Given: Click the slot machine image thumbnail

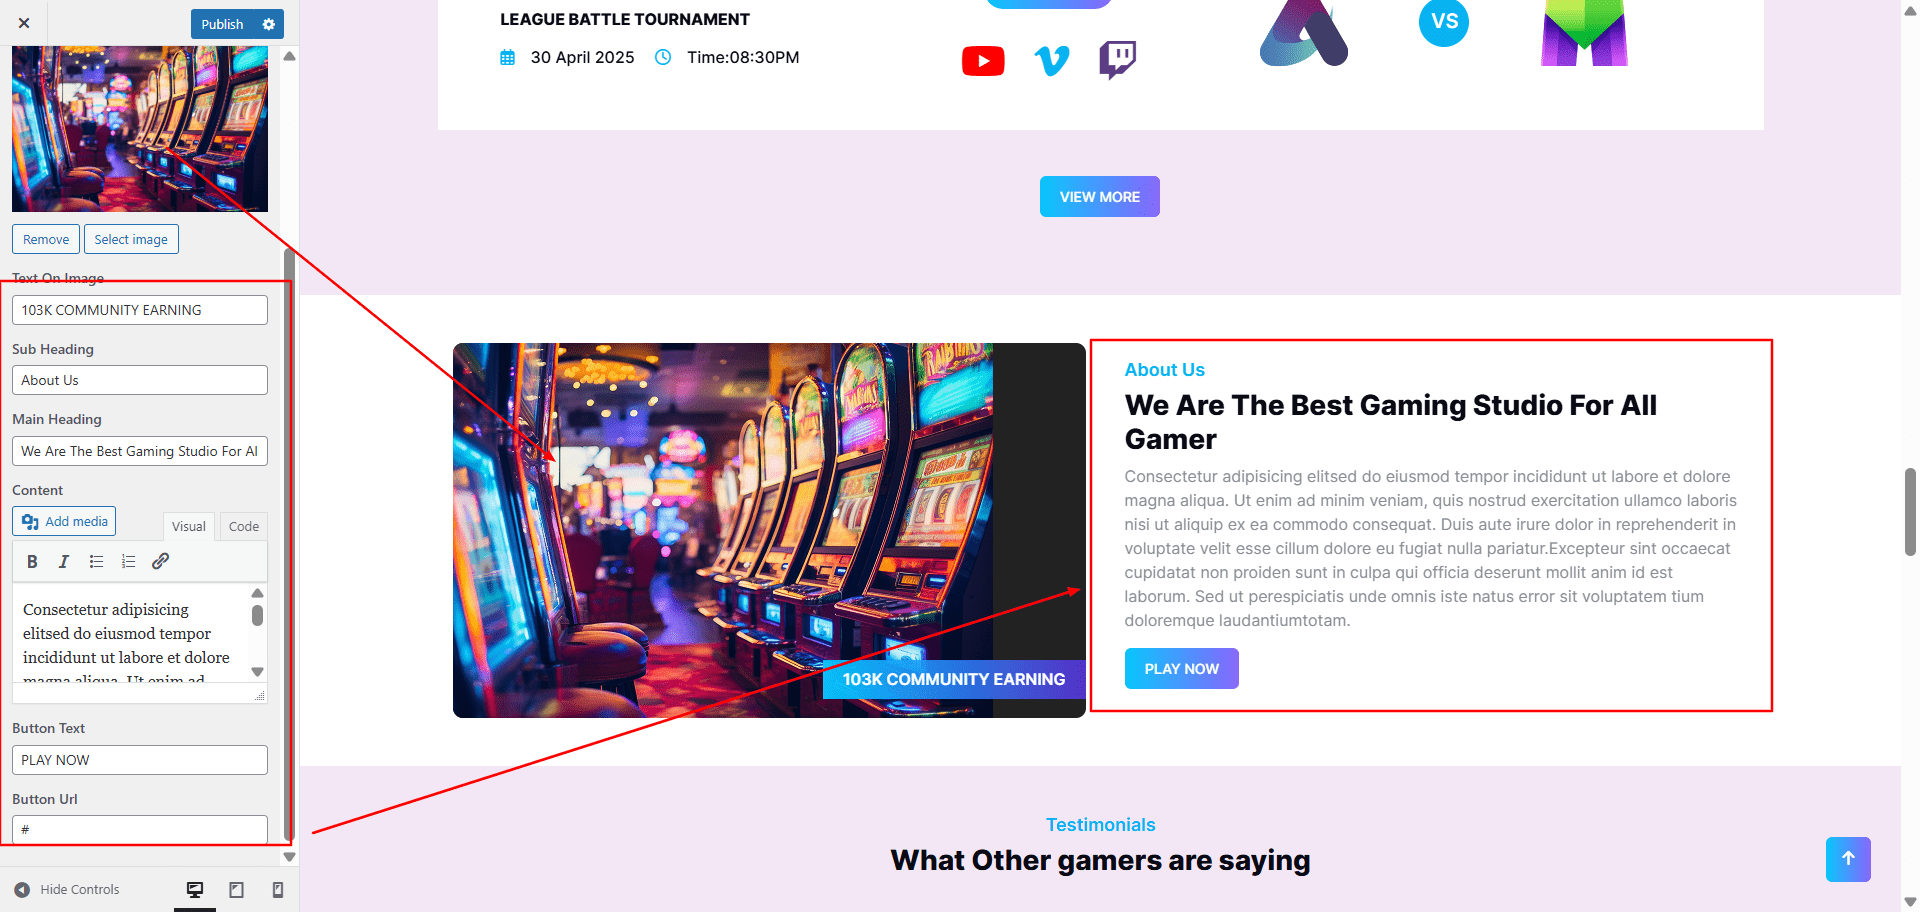Looking at the screenshot, I should click(x=140, y=128).
